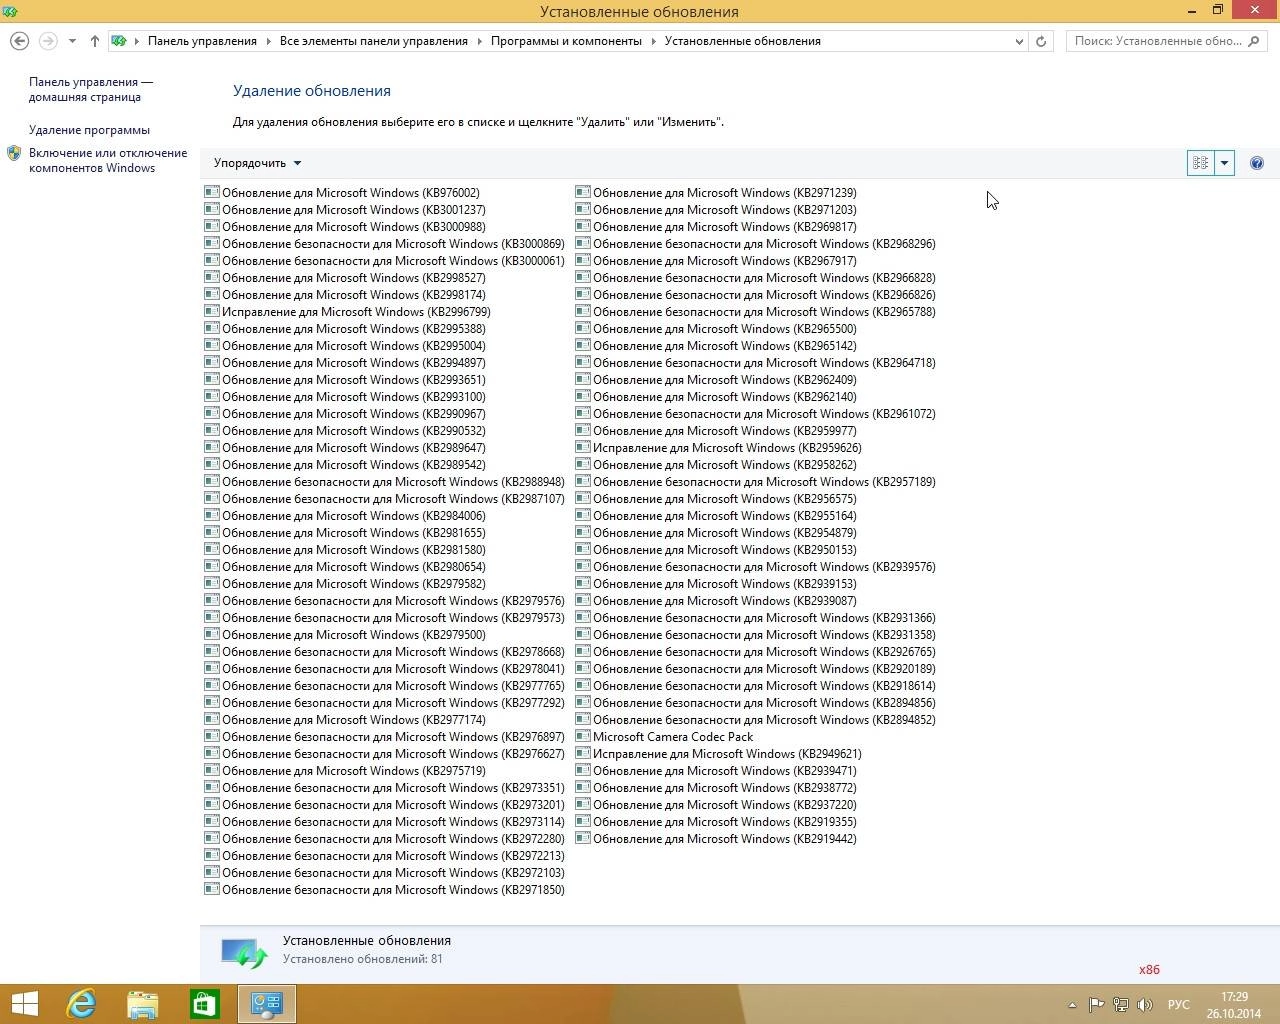This screenshot has width=1280, height=1024.
Task: Select update KB2990967
Action: pos(345,414)
